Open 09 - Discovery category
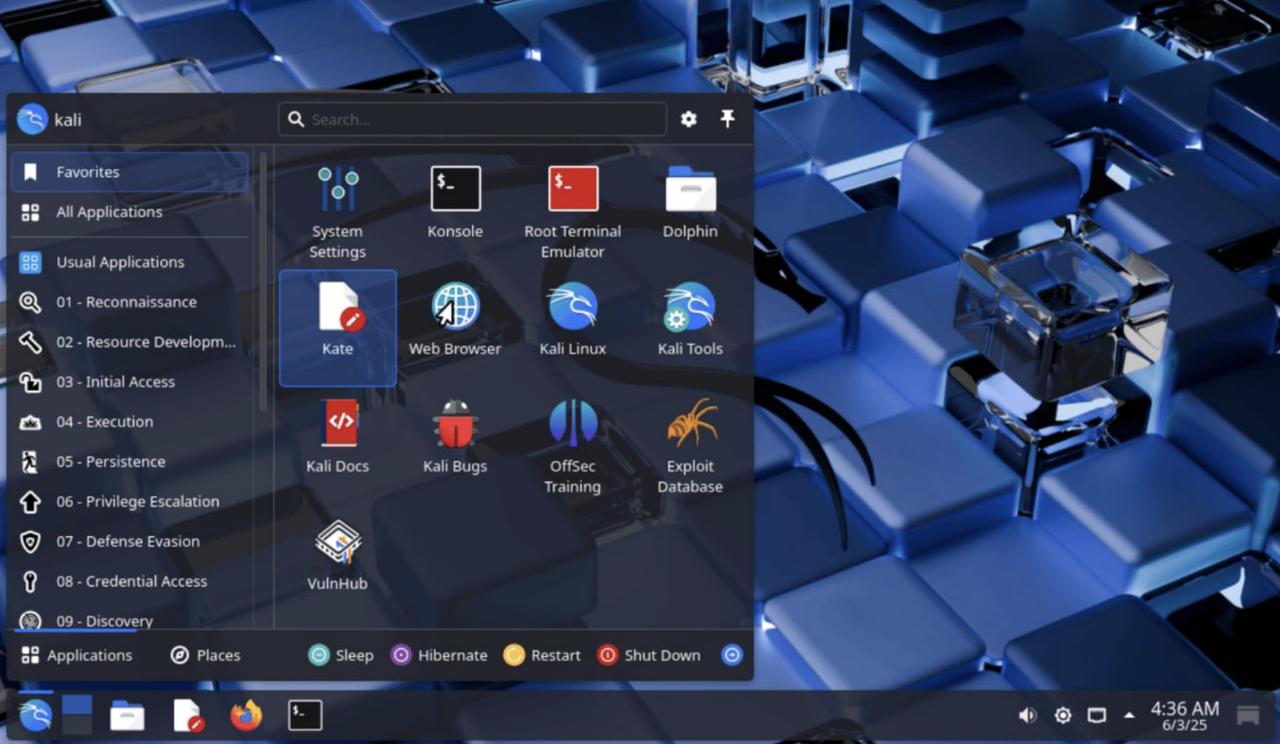 (x=130, y=620)
